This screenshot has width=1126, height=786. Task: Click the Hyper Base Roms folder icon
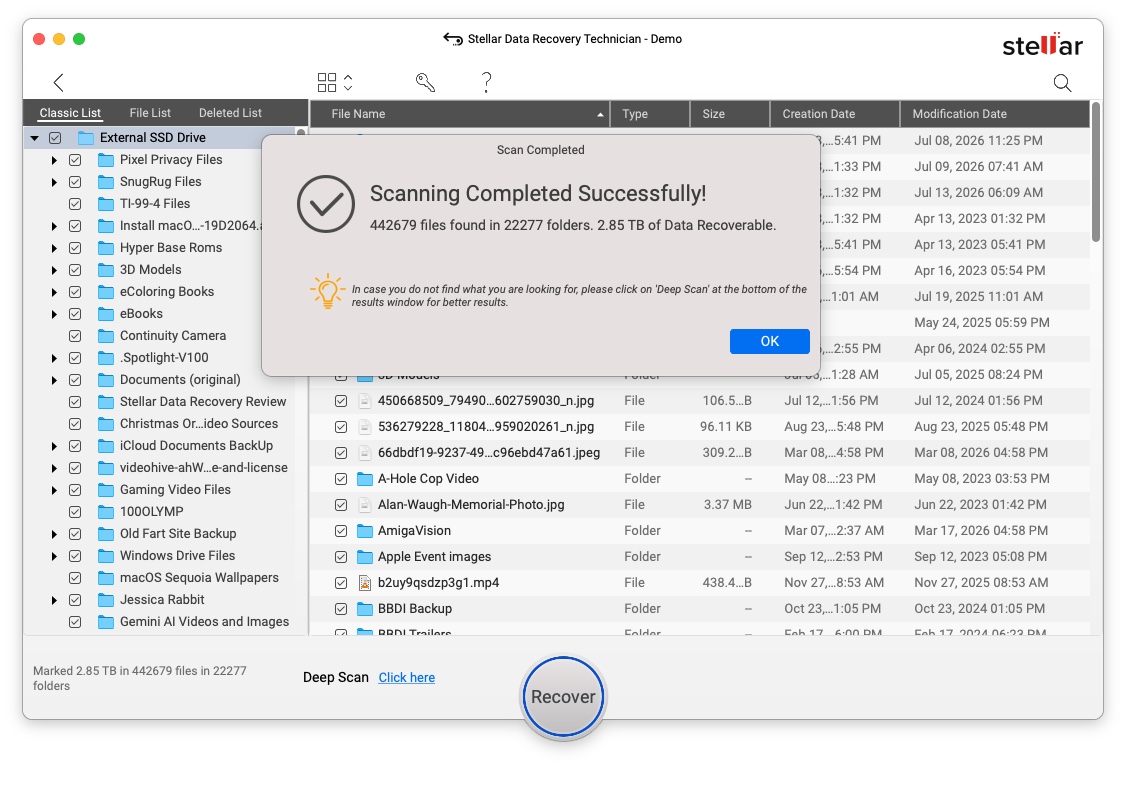tap(106, 248)
